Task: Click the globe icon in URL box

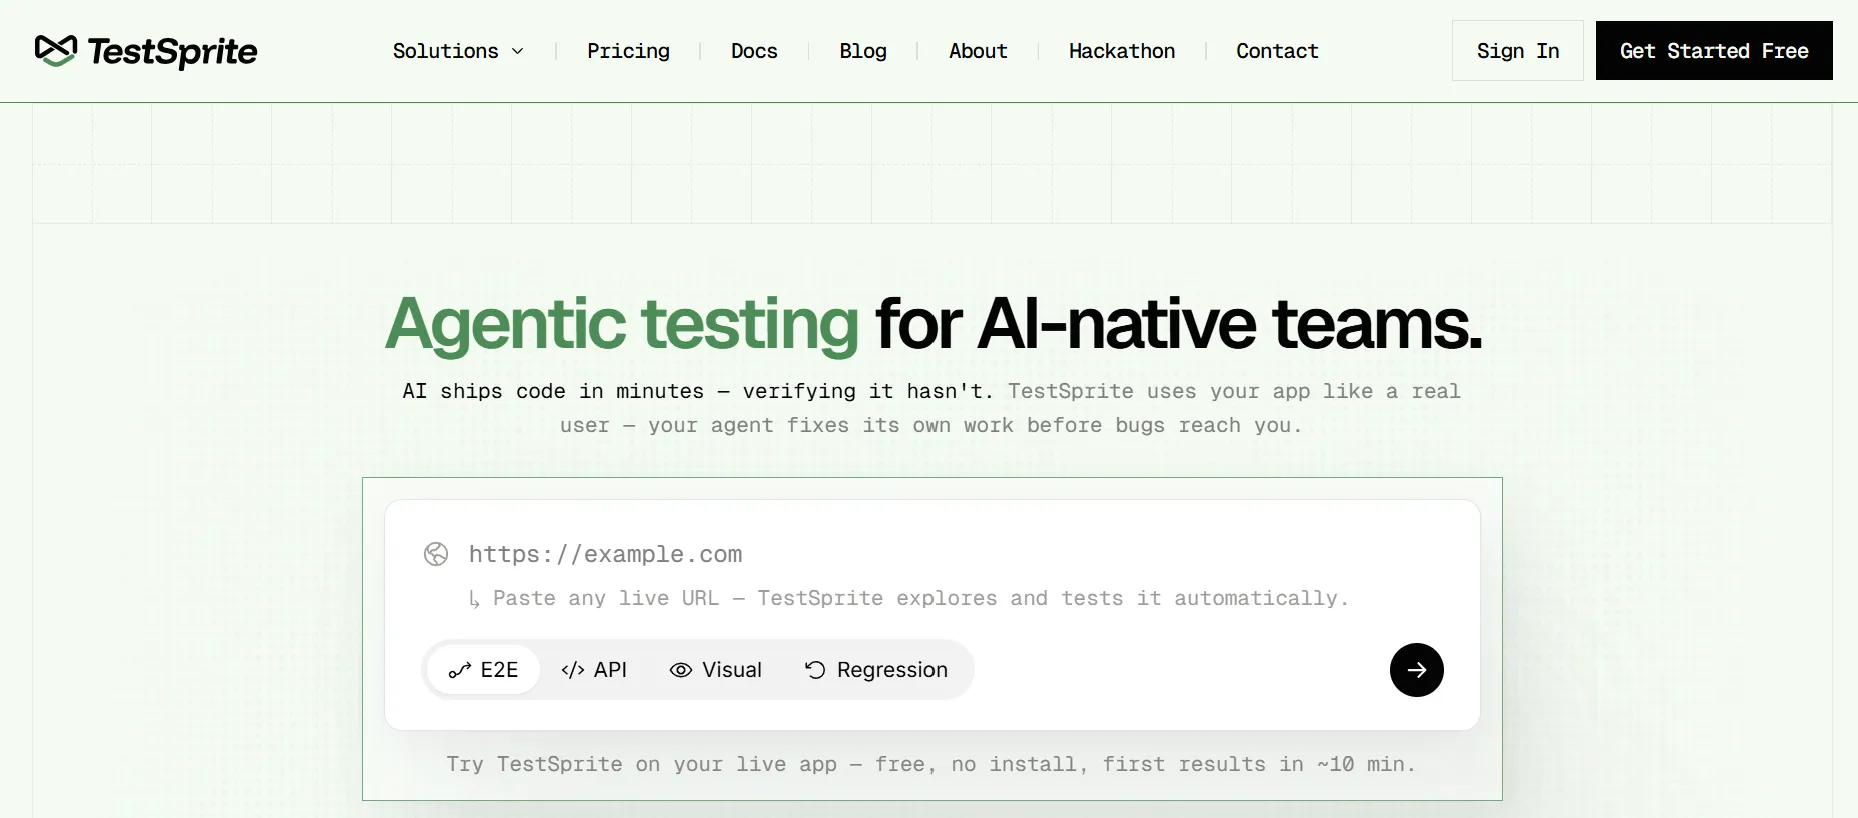Action: 436,554
